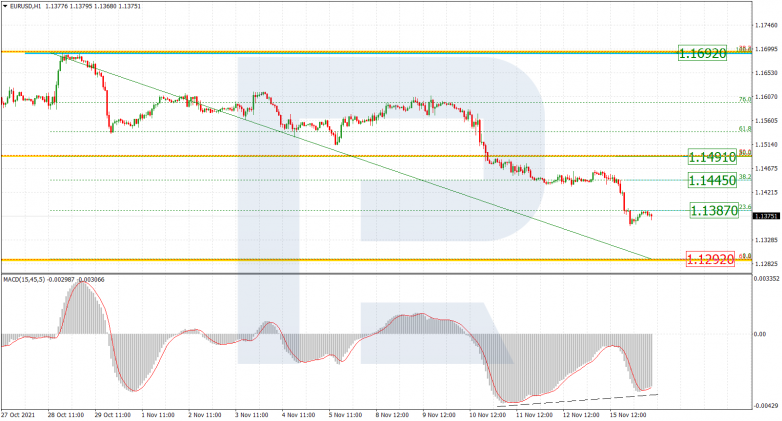The image size is (782, 421).
Task: Click the red 1.12920 price label
Action: pos(710,259)
